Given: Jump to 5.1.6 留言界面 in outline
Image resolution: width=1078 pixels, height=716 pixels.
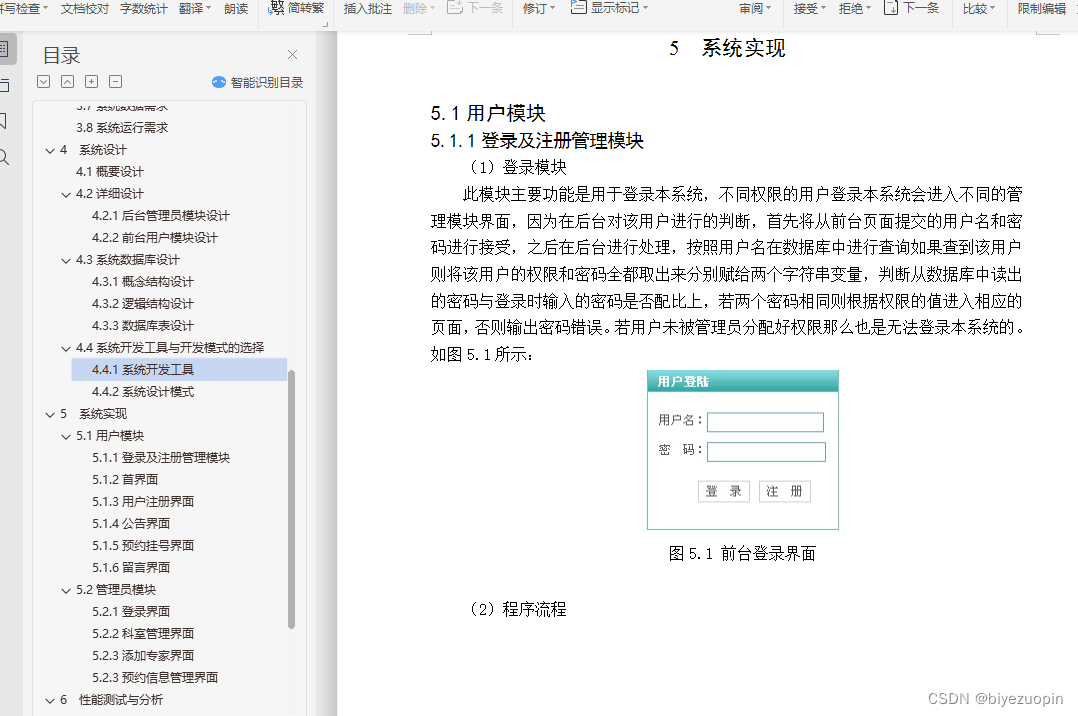Looking at the screenshot, I should click(131, 568).
